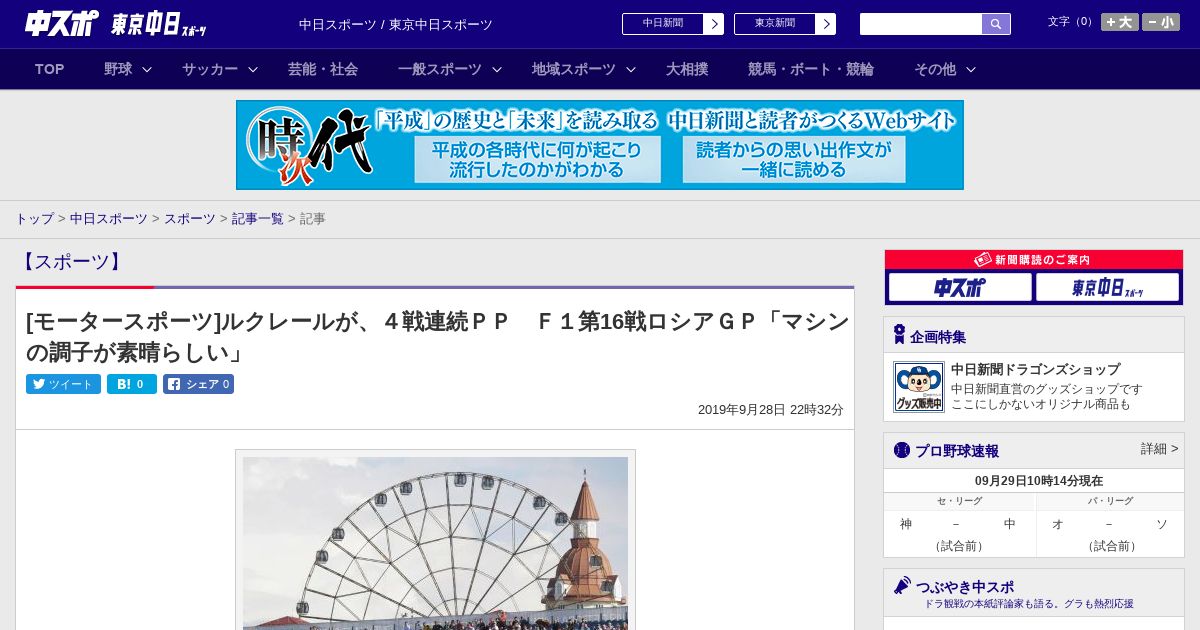
Task: Tweet the article via ツイート button
Action: (x=63, y=384)
